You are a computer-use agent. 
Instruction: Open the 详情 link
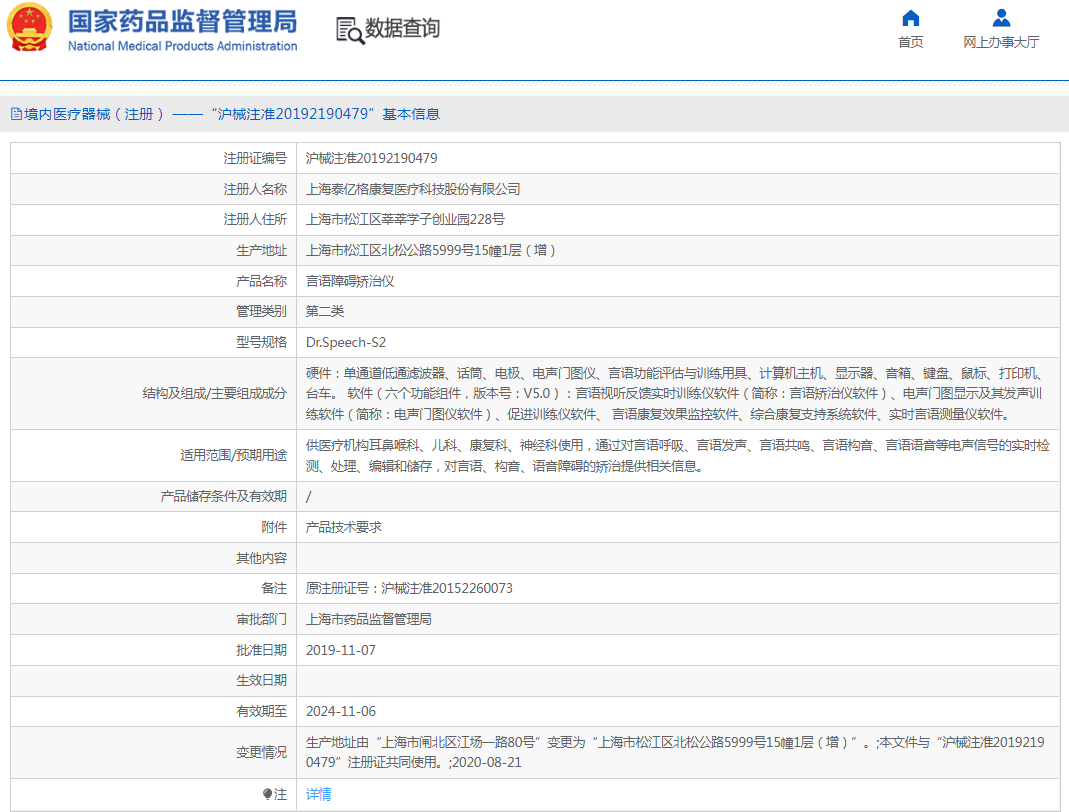318,794
